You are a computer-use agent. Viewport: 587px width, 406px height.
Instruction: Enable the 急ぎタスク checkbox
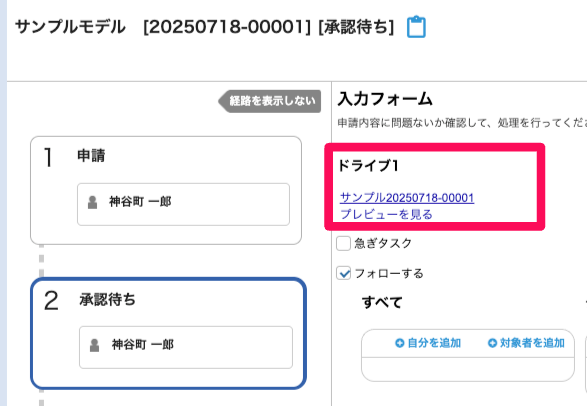coord(343,243)
